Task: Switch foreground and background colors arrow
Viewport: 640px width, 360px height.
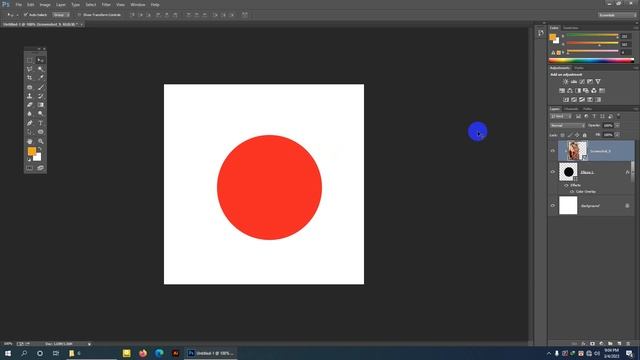Action: pyautogui.click(x=40, y=149)
